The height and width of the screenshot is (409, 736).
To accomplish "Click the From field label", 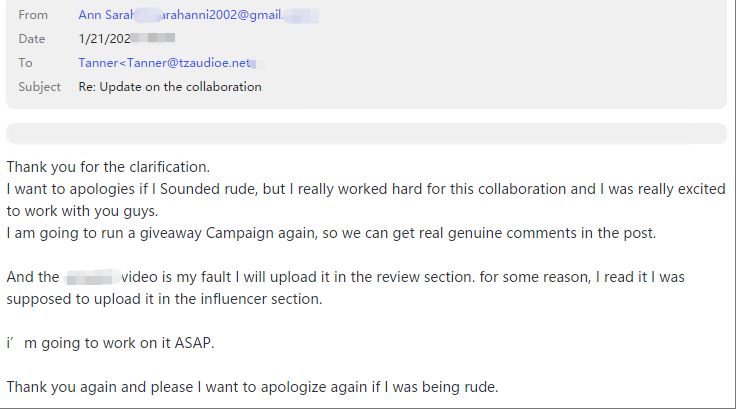I will pyautogui.click(x=33, y=15).
